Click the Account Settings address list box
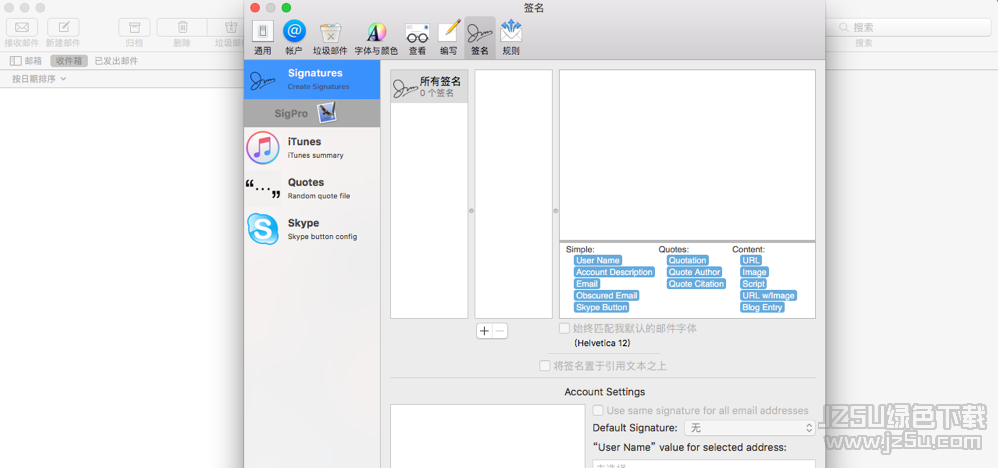1000x468 pixels. pyautogui.click(x=487, y=436)
